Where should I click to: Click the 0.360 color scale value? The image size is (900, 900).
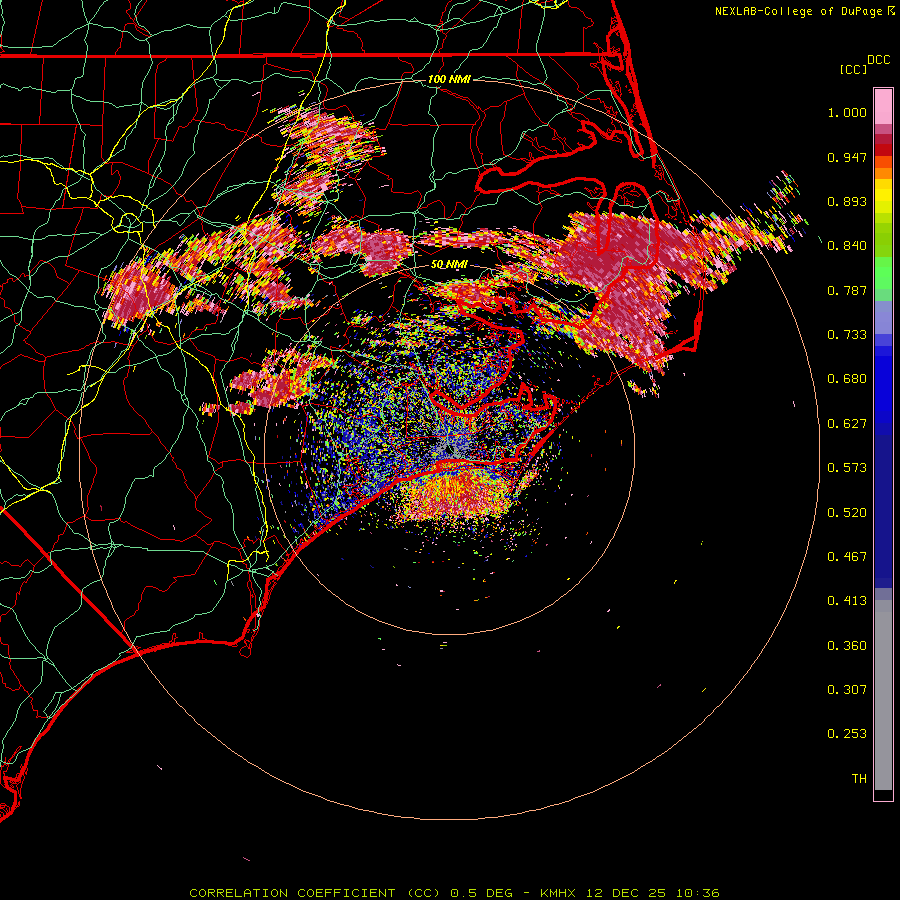pos(847,646)
